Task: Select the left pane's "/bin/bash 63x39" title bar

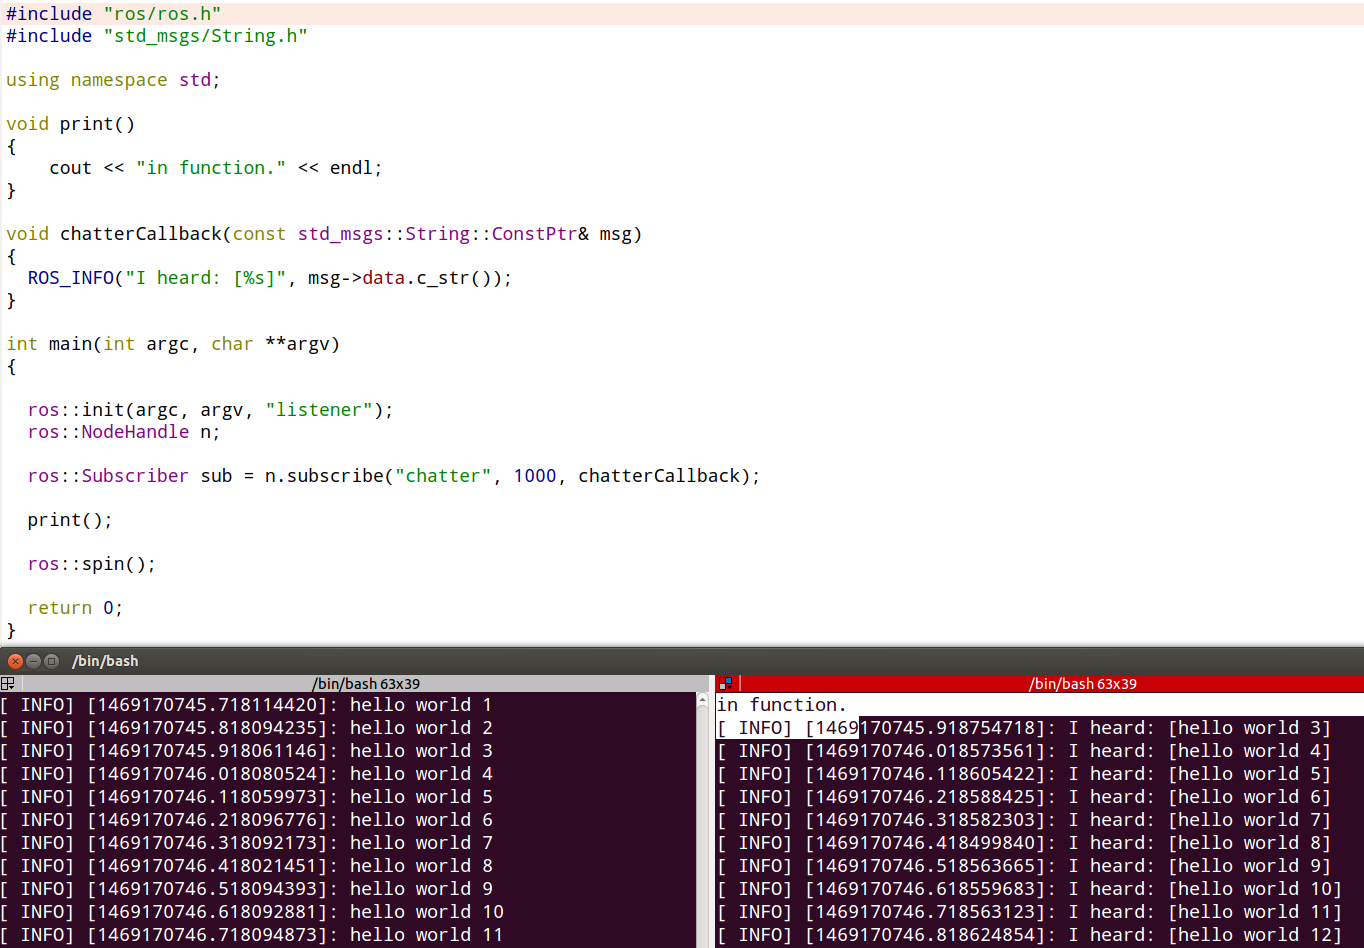Action: coord(366,684)
